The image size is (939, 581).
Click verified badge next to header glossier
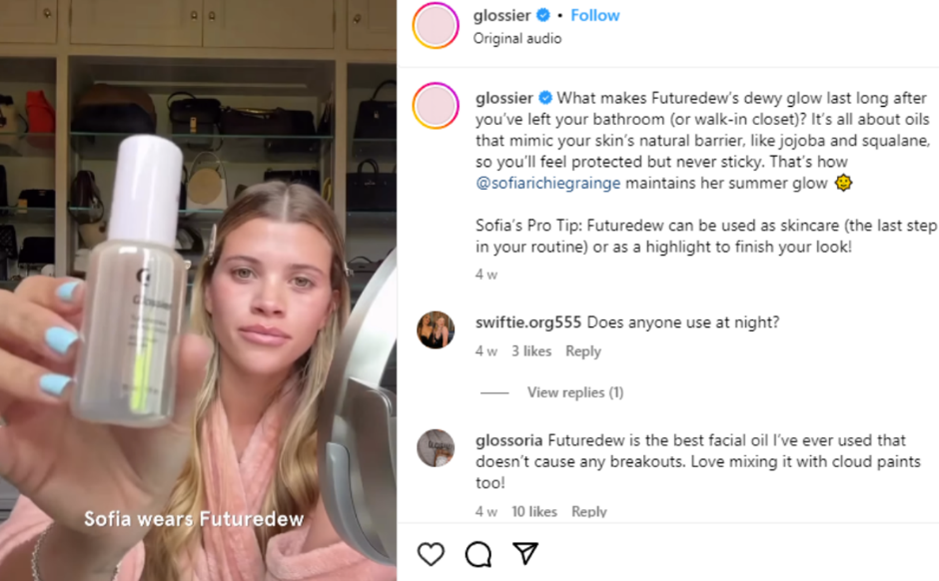pyautogui.click(x=543, y=15)
